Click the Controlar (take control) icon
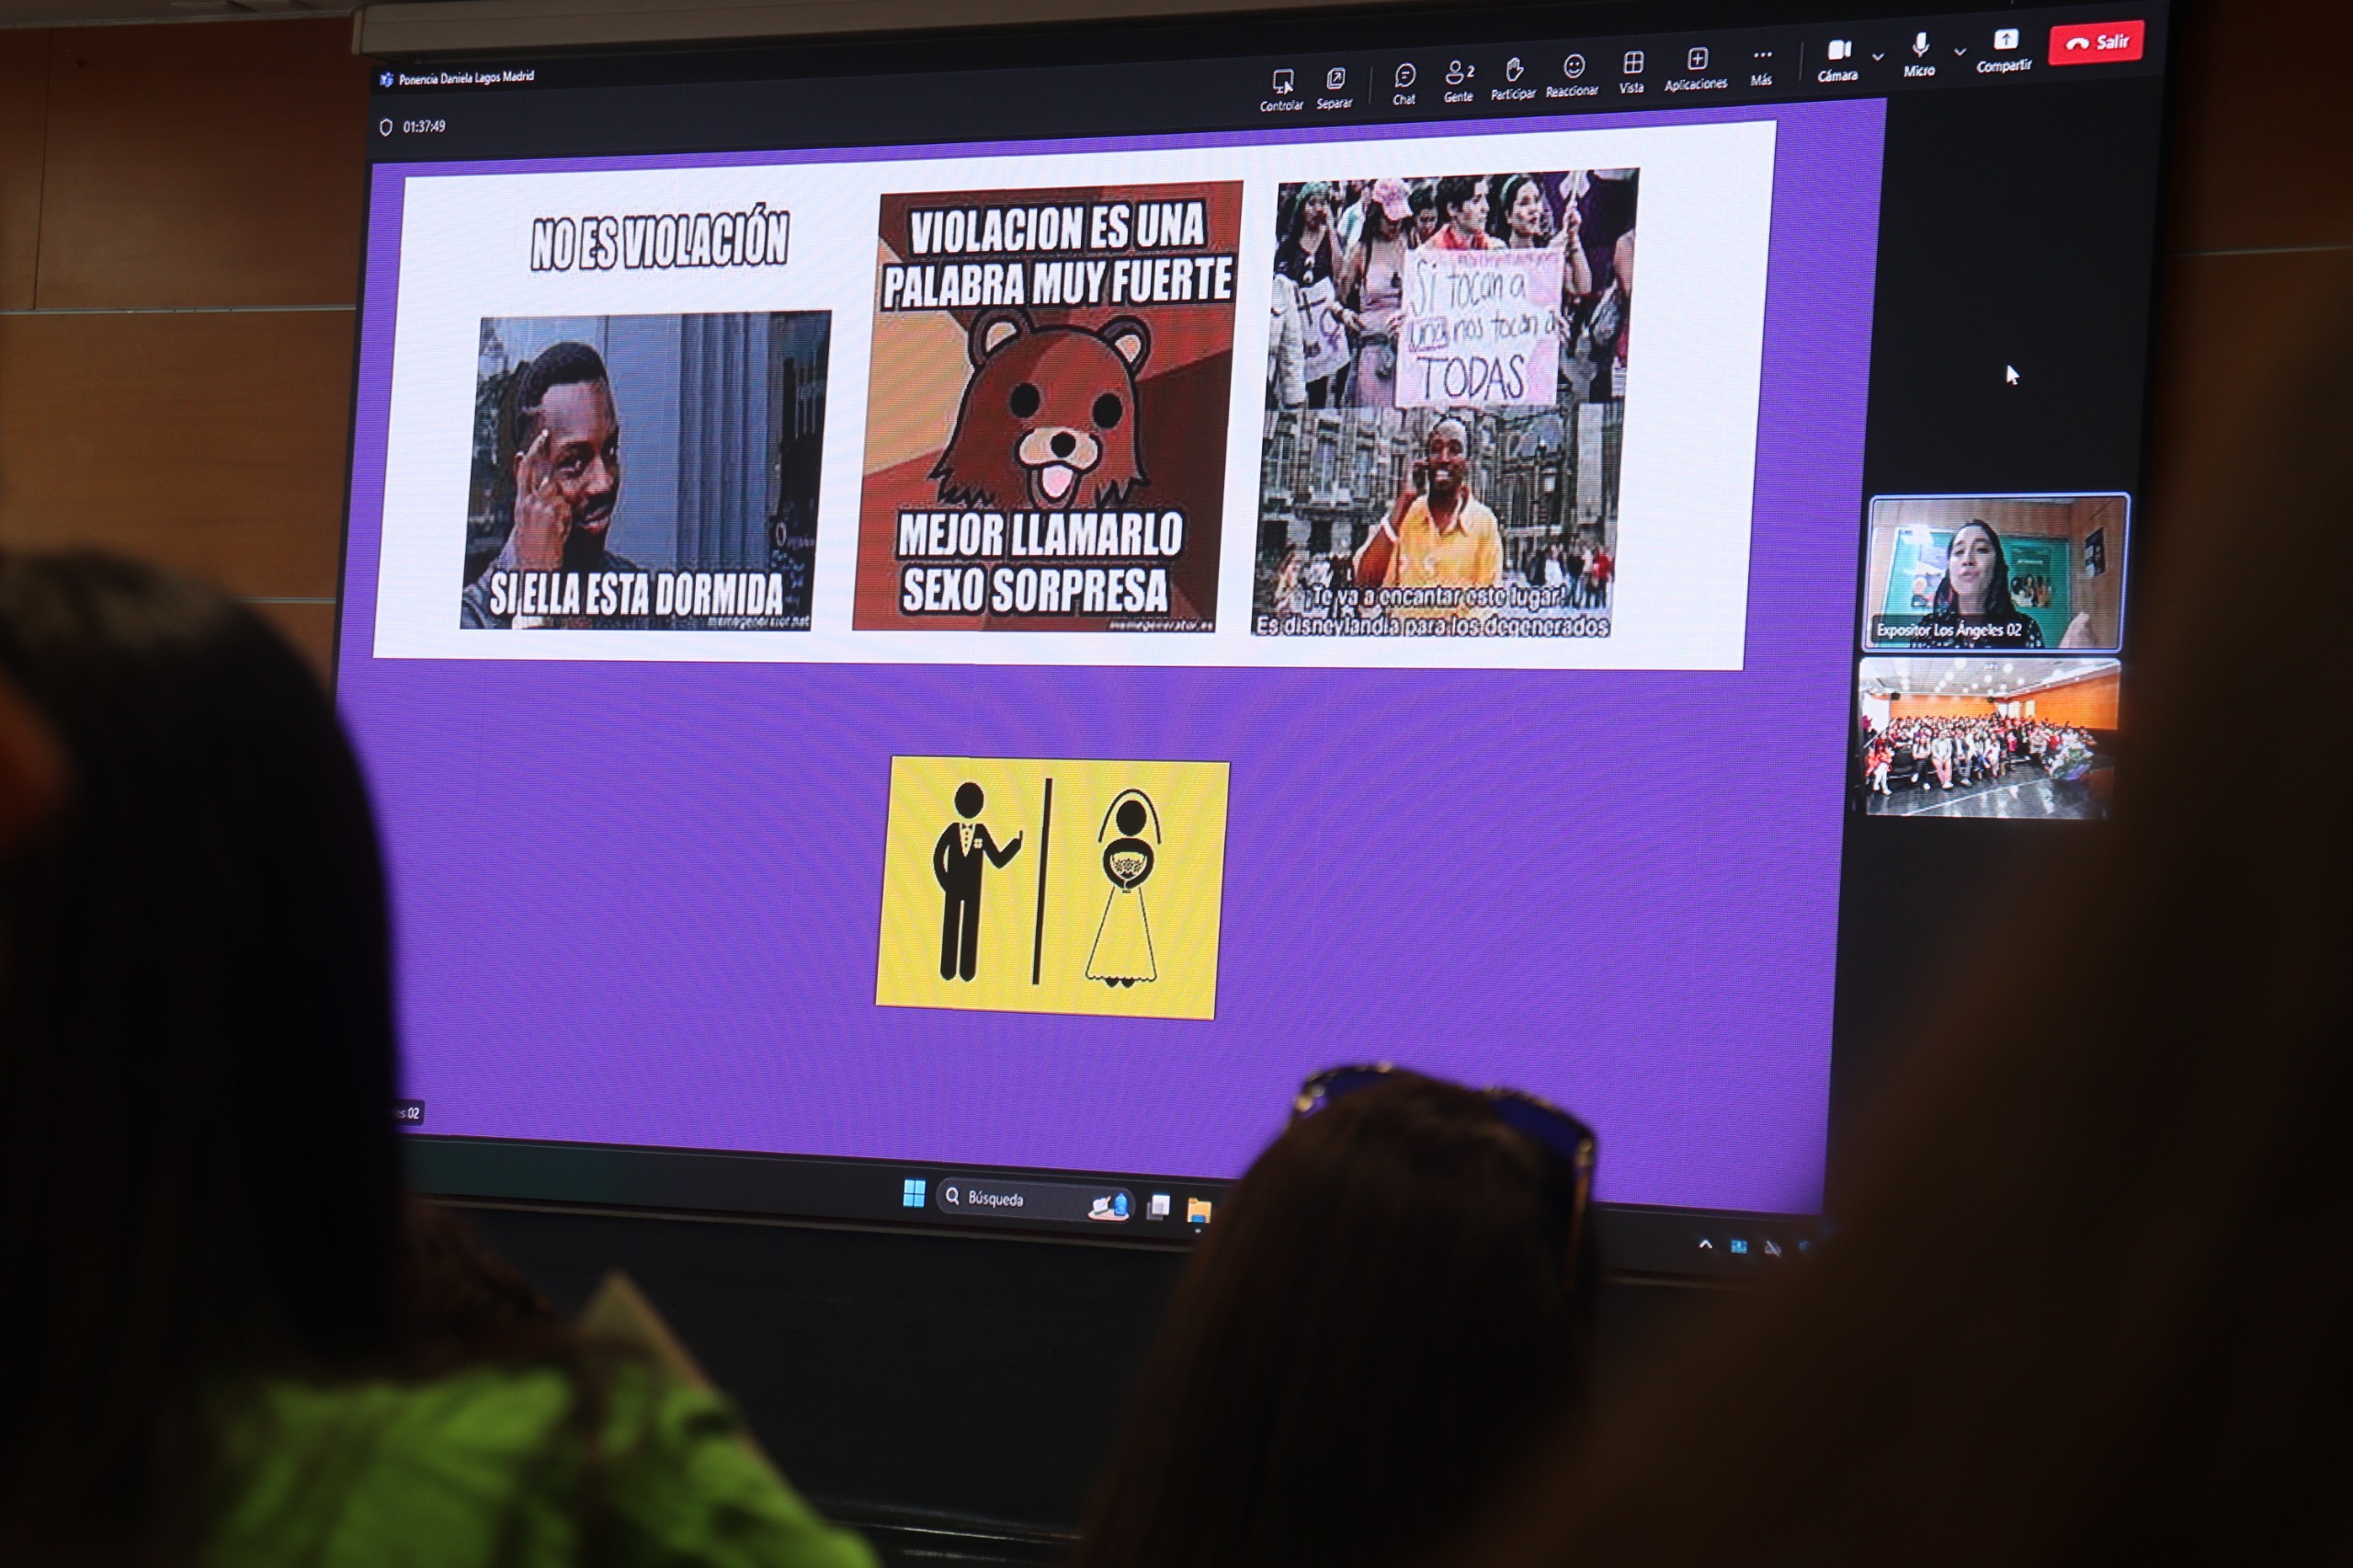The height and width of the screenshot is (1568, 2353). tap(1282, 88)
